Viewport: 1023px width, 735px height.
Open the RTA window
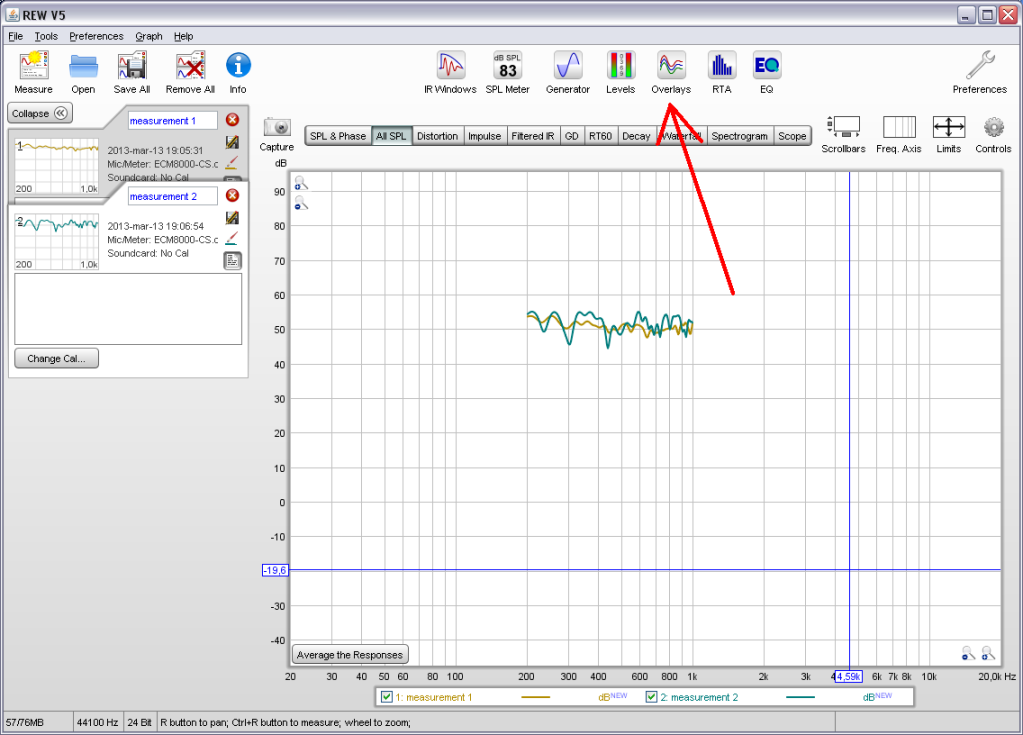coord(721,67)
